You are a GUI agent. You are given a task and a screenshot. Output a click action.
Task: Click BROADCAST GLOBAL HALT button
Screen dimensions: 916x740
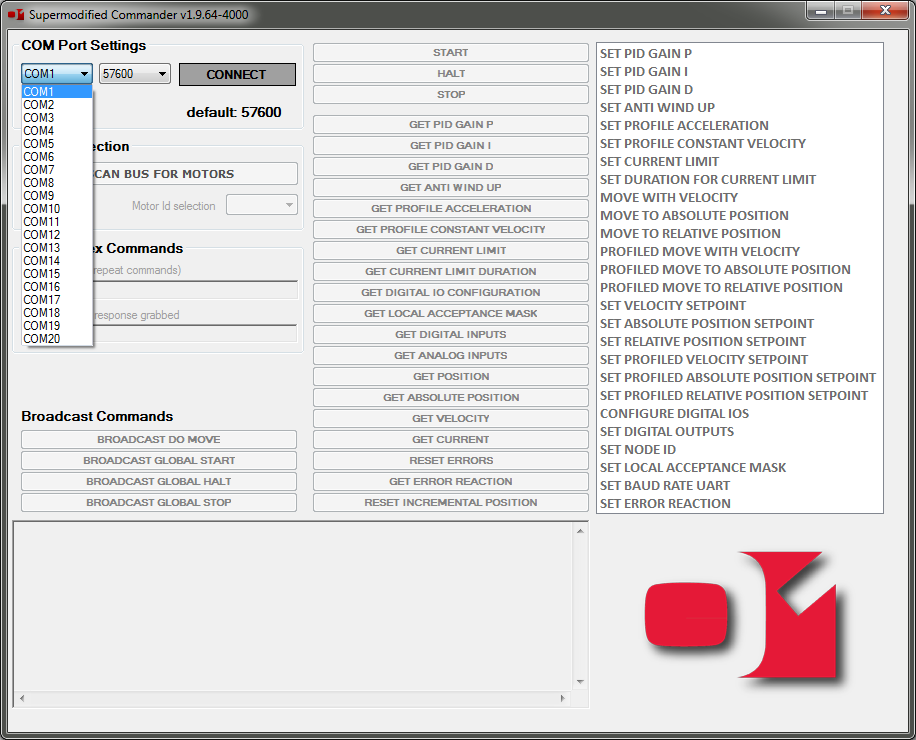pyautogui.click(x=159, y=482)
